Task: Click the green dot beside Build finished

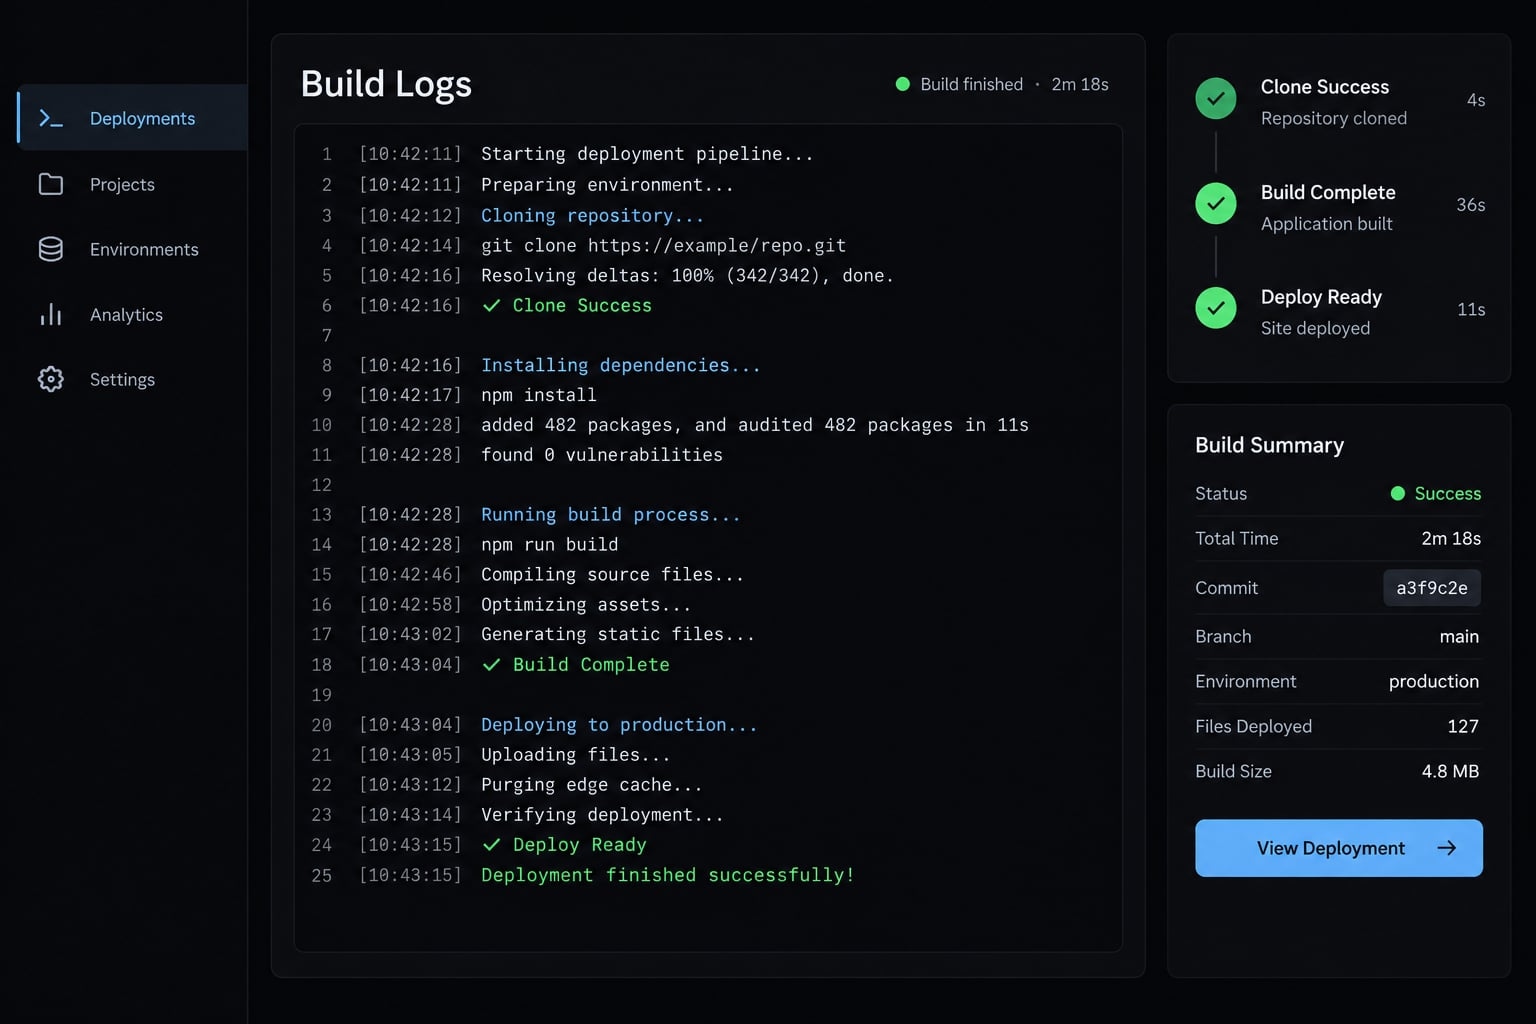Action: click(x=902, y=84)
